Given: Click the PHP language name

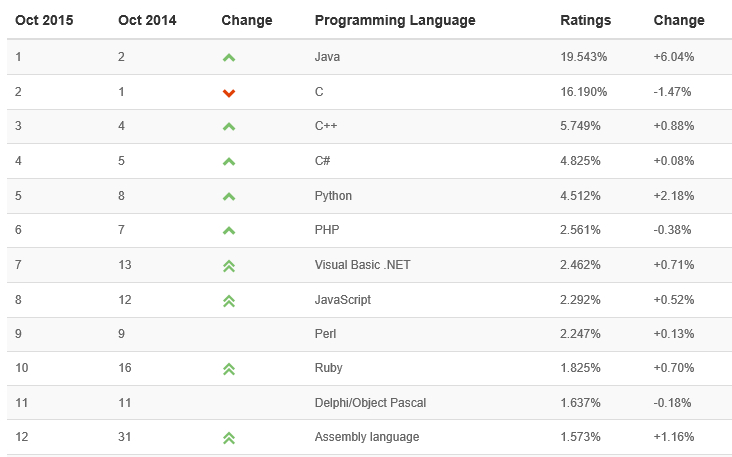Looking at the screenshot, I should 327,230.
